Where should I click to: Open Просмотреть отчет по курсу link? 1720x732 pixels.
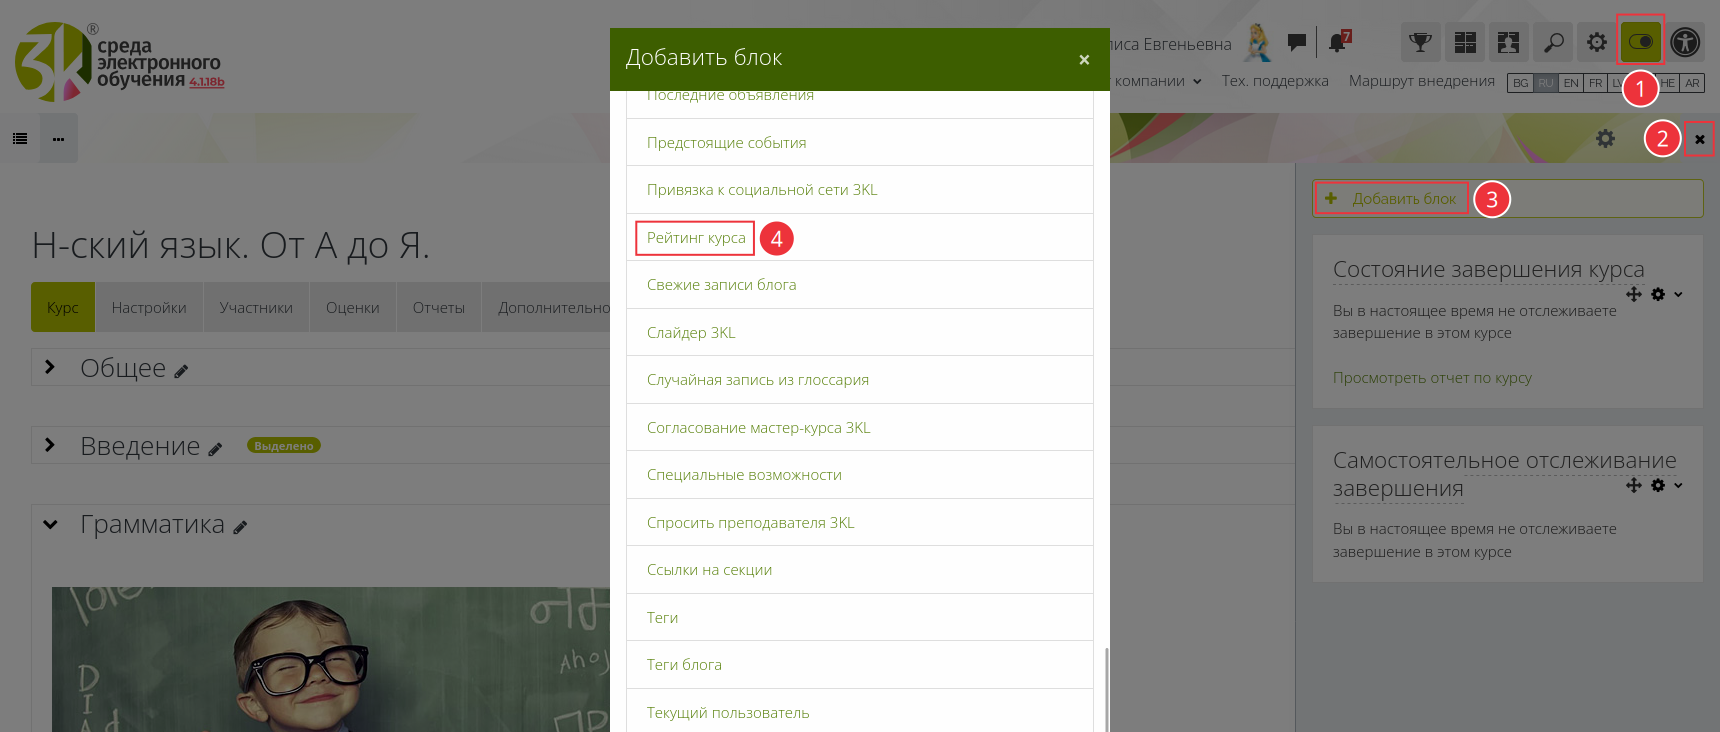pyautogui.click(x=1432, y=377)
